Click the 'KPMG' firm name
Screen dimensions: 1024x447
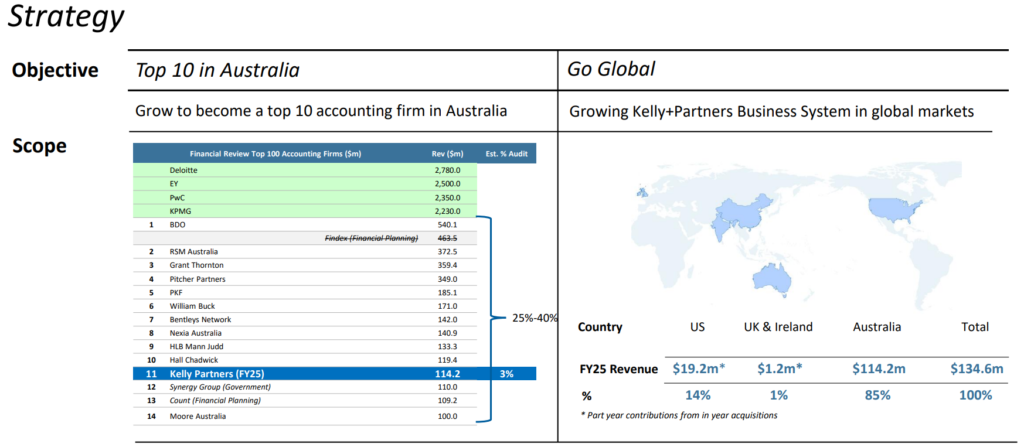pyautogui.click(x=179, y=211)
